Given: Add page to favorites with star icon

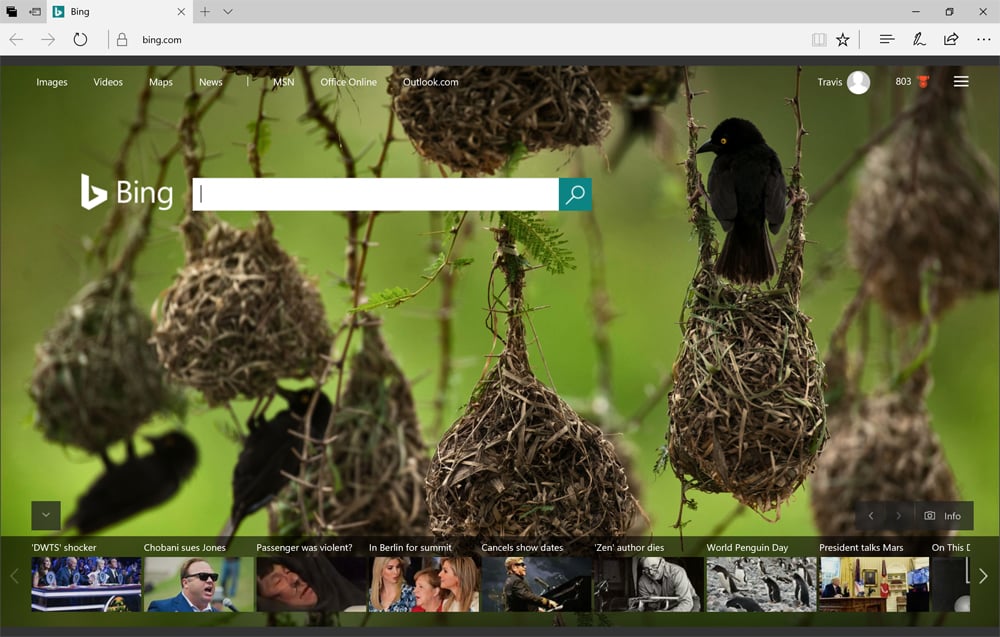Looking at the screenshot, I should coord(843,40).
